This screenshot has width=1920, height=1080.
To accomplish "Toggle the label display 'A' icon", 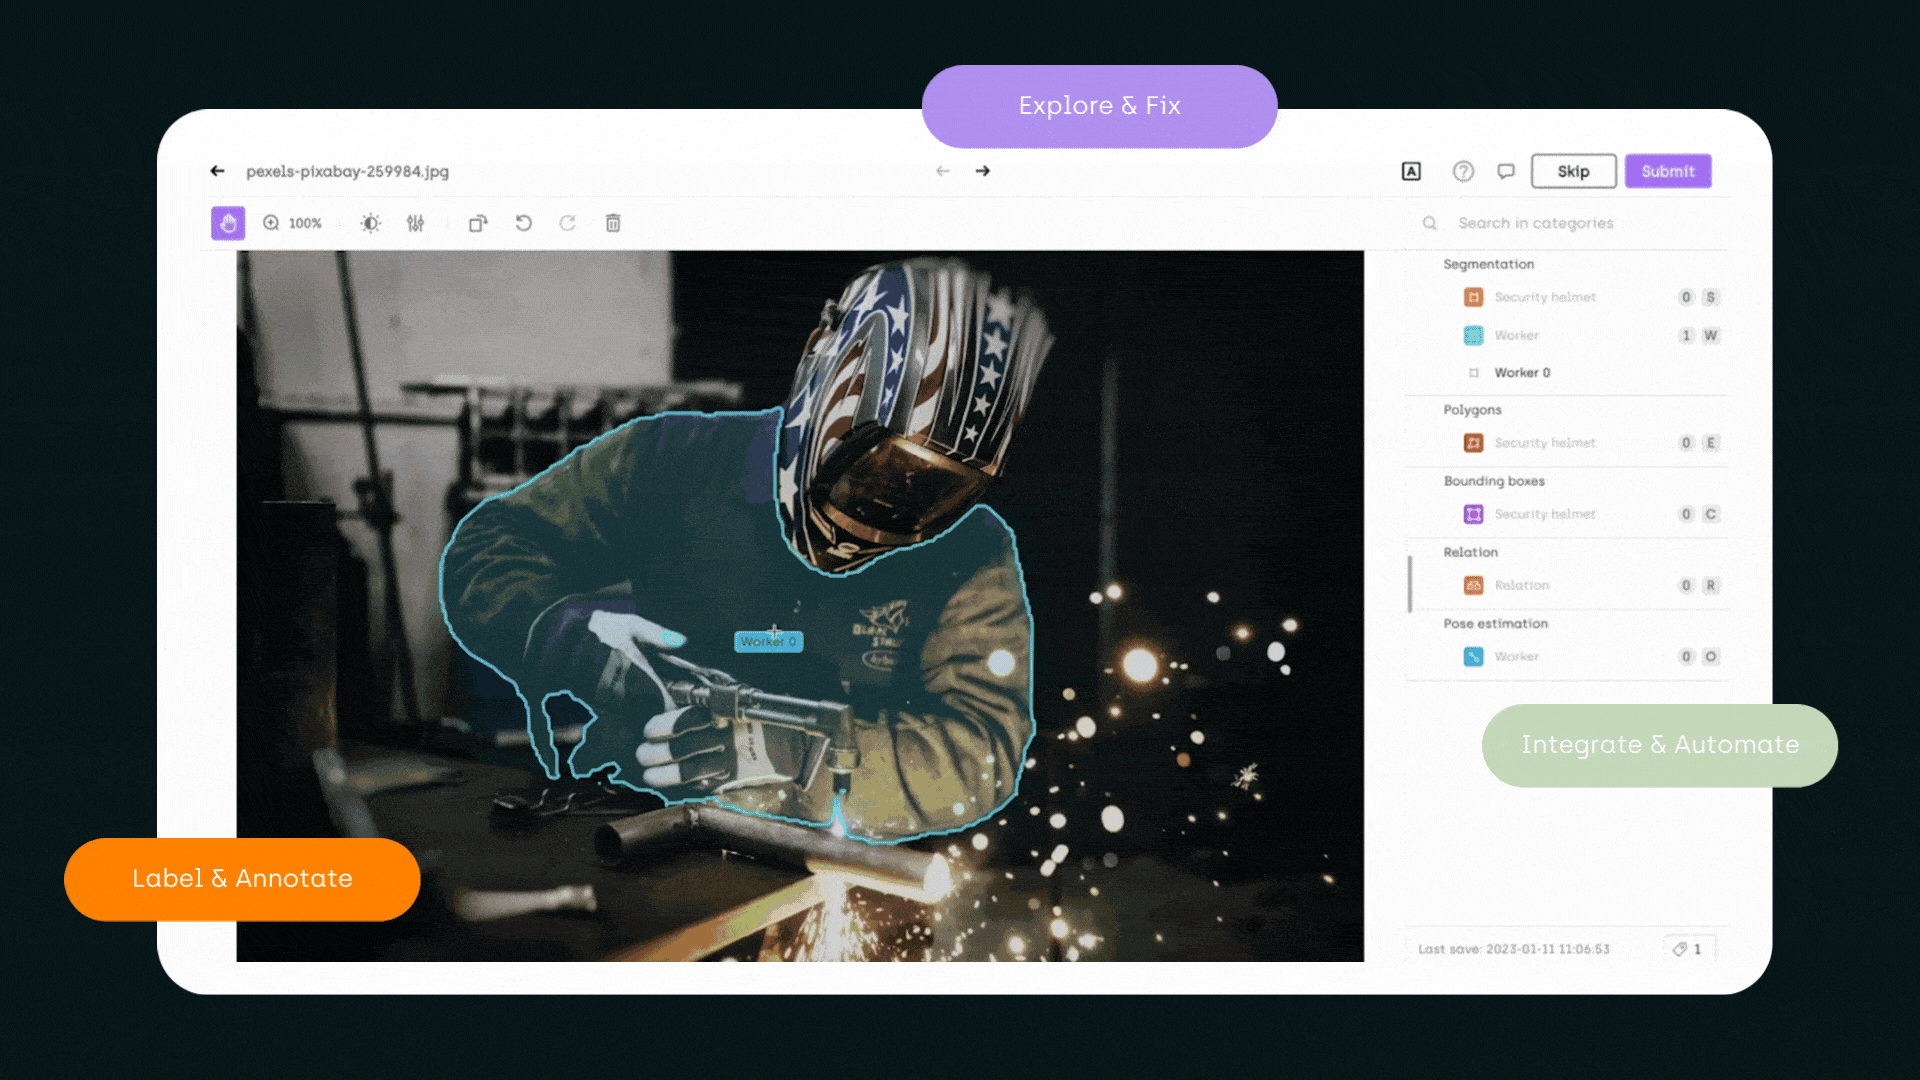I will click(1411, 171).
